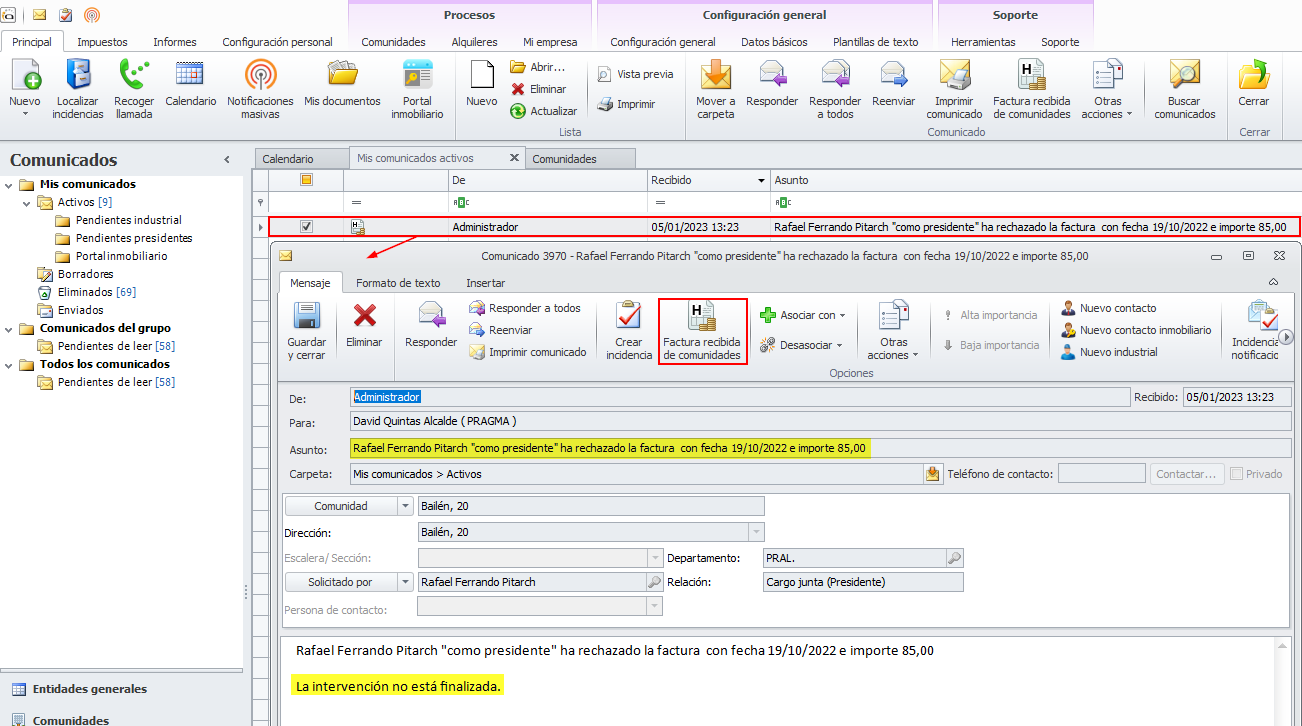This screenshot has width=1302, height=726.
Task: Open the Solicitado por dropdown arrow
Action: 405,582
